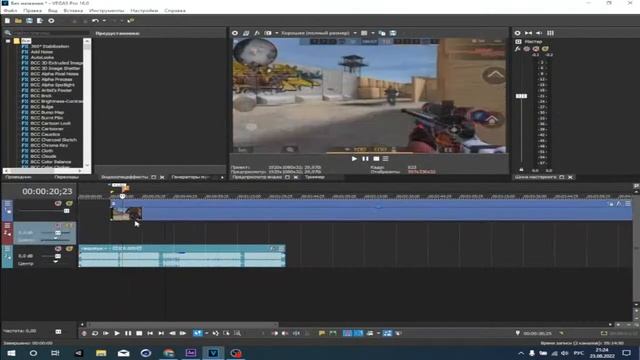Open the Help menu
The height and width of the screenshot is (360, 640).
[175, 11]
